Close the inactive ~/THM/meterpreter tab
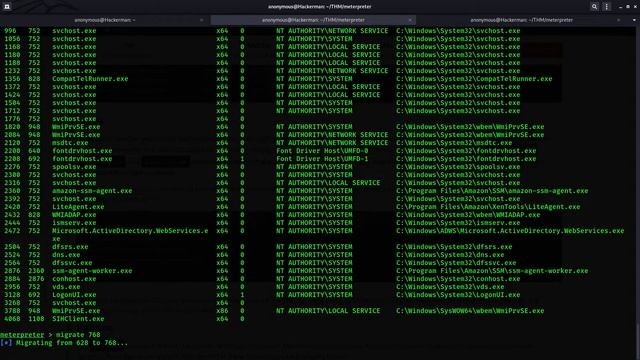 click(x=619, y=20)
